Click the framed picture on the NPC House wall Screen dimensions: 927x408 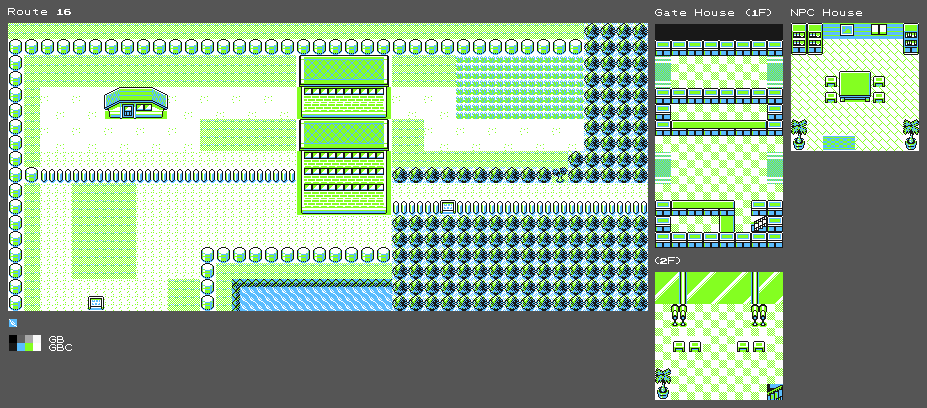coord(847,30)
